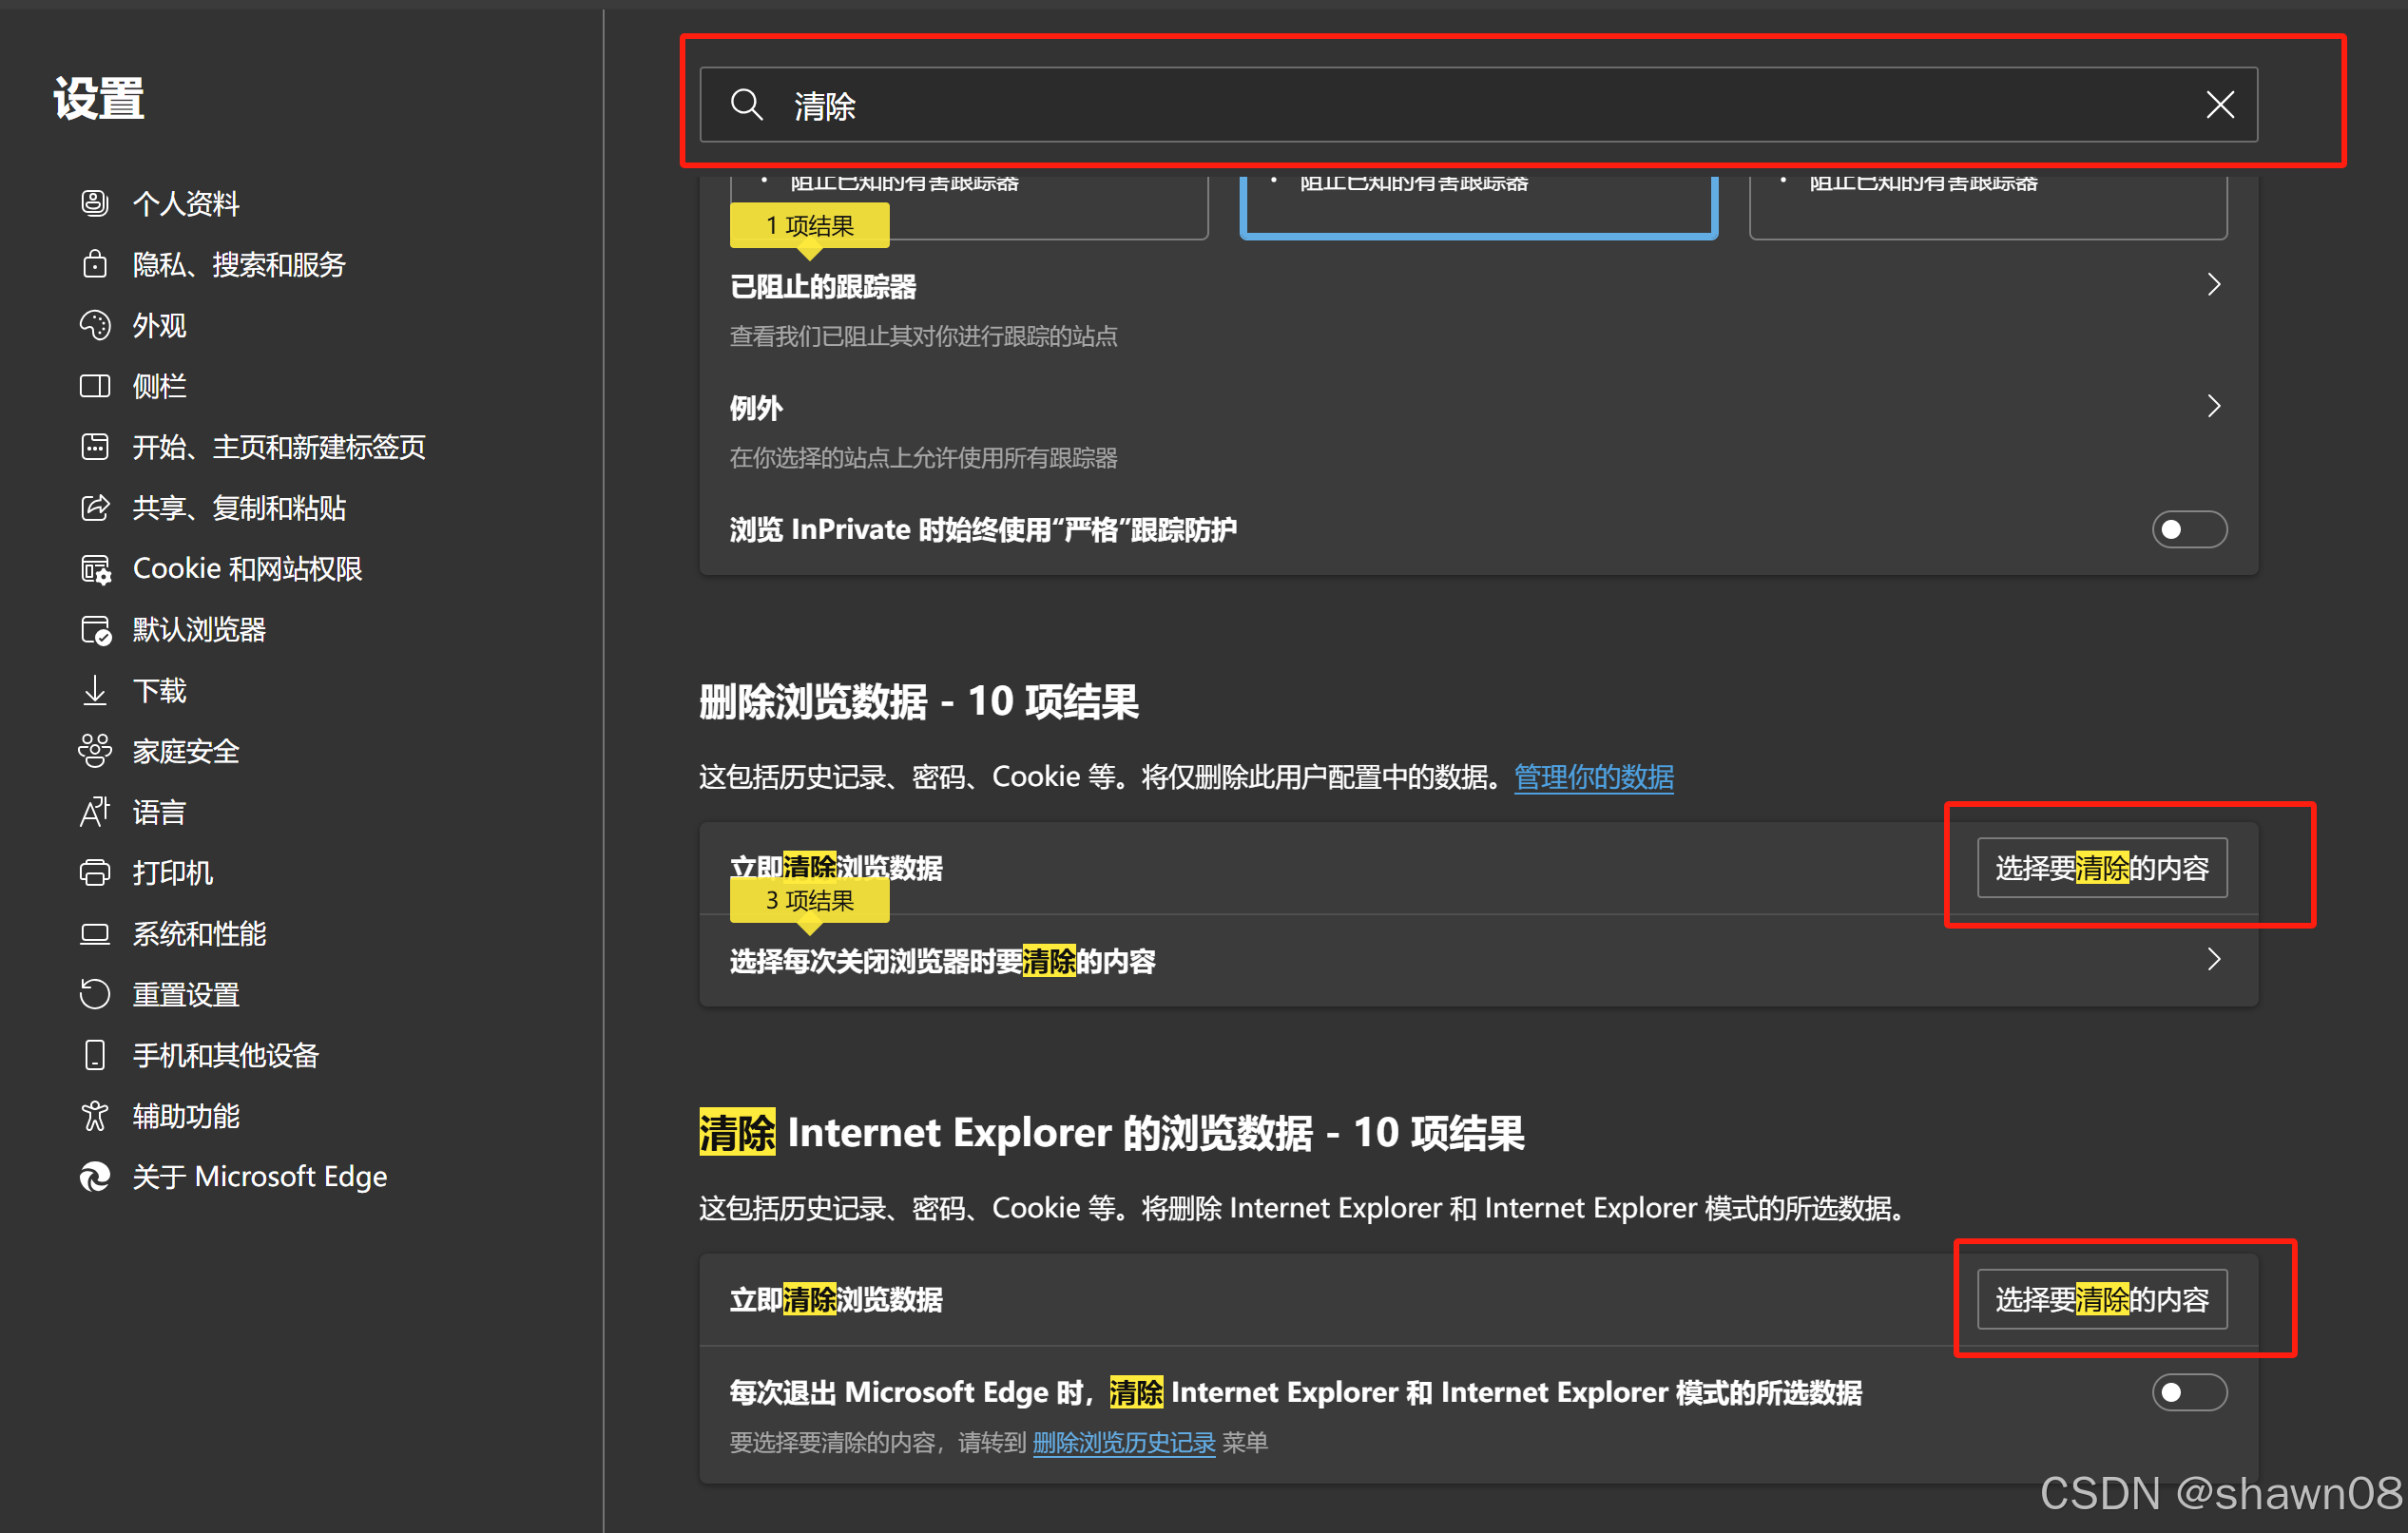Click the laptop icon for 系统和性能
The image size is (2408, 1533).
95,934
